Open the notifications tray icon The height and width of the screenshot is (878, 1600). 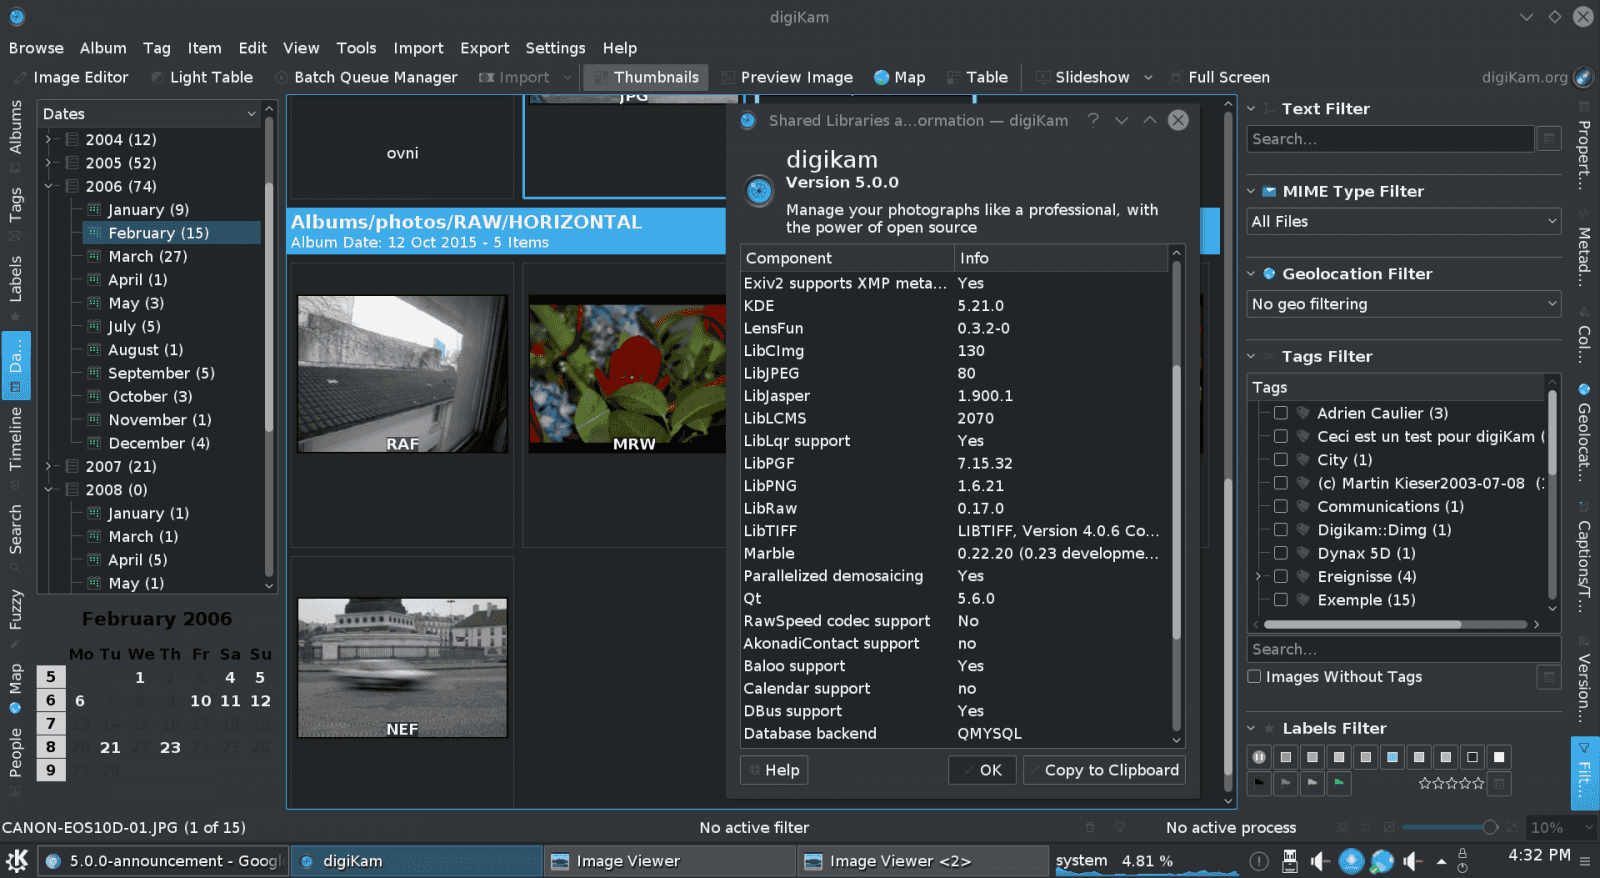(x=1259, y=861)
